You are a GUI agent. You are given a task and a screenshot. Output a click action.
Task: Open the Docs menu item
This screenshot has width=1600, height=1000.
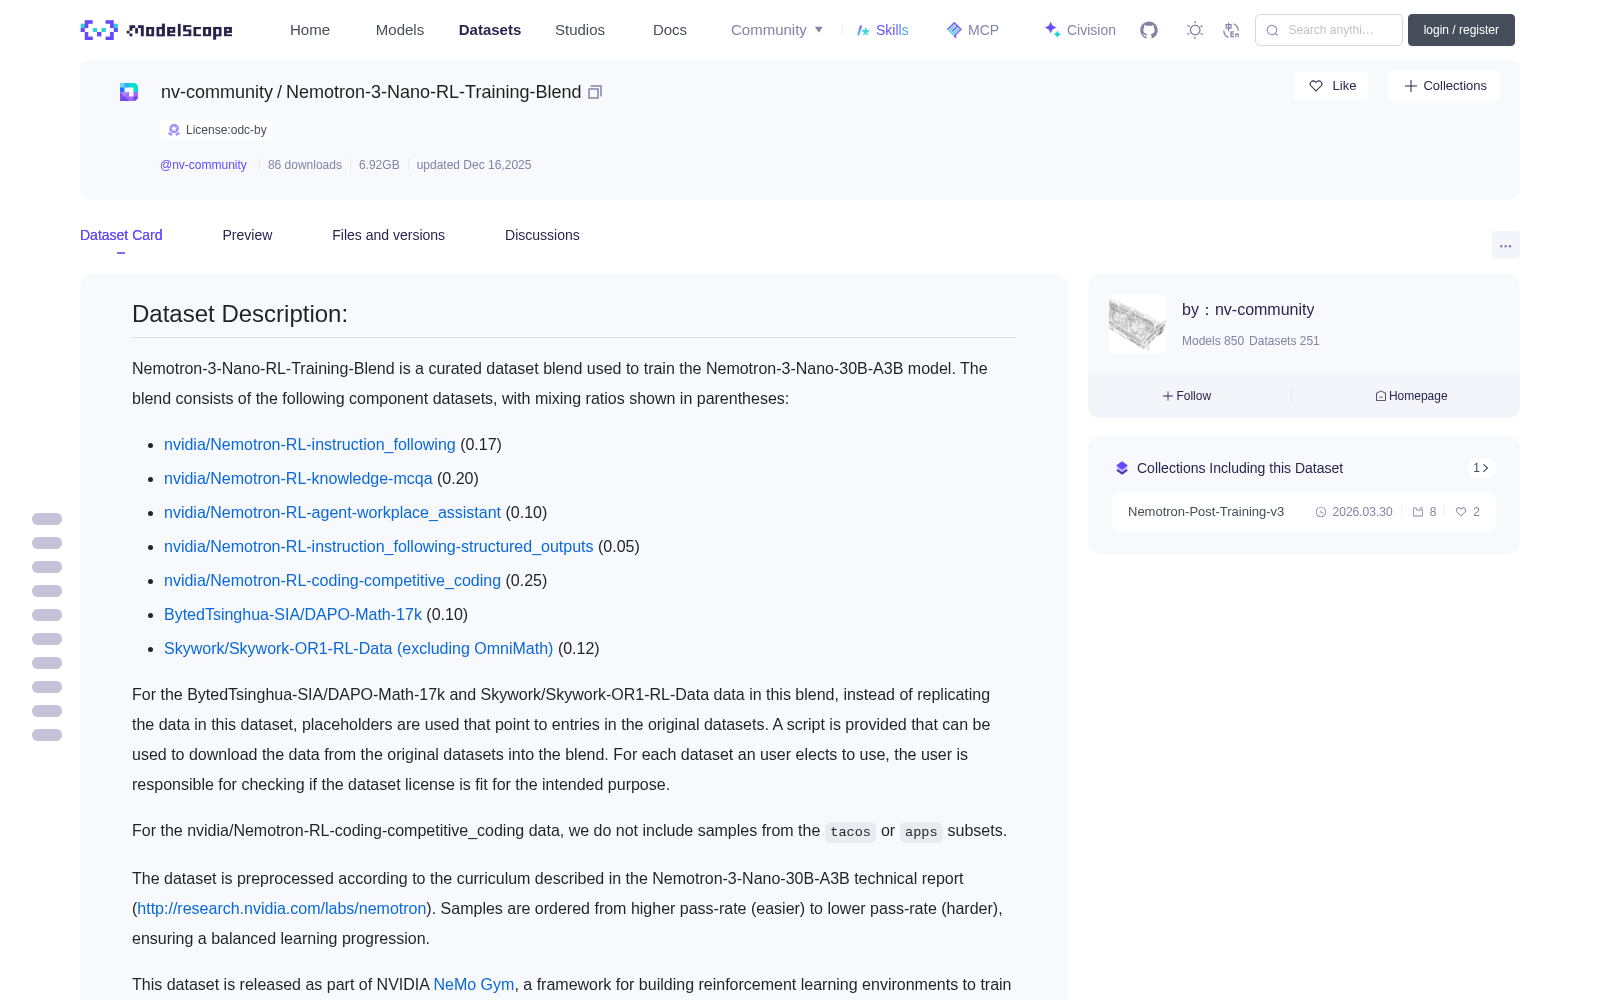coord(670,30)
